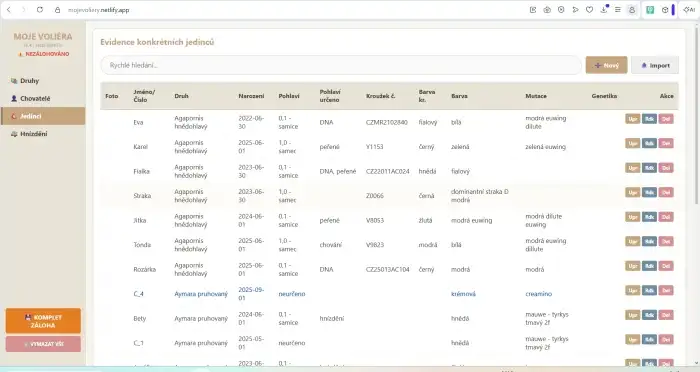This screenshot has width=700, height=372.
Task: Open the browser profile icon
Action: click(632, 10)
